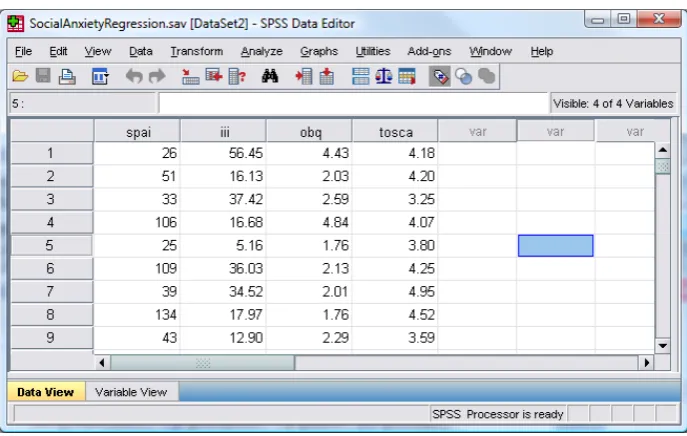Click the Select Cases icon
Screen dimensions: 687x436
point(407,77)
